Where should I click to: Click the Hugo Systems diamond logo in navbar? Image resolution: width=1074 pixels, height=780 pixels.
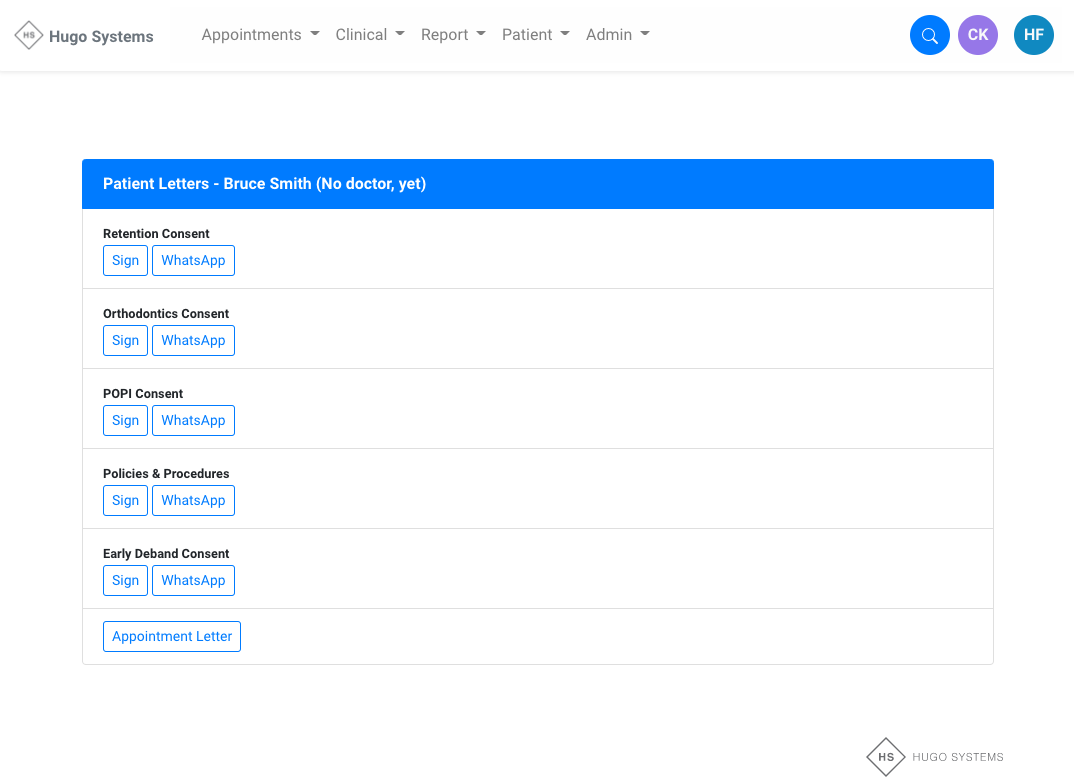click(29, 36)
